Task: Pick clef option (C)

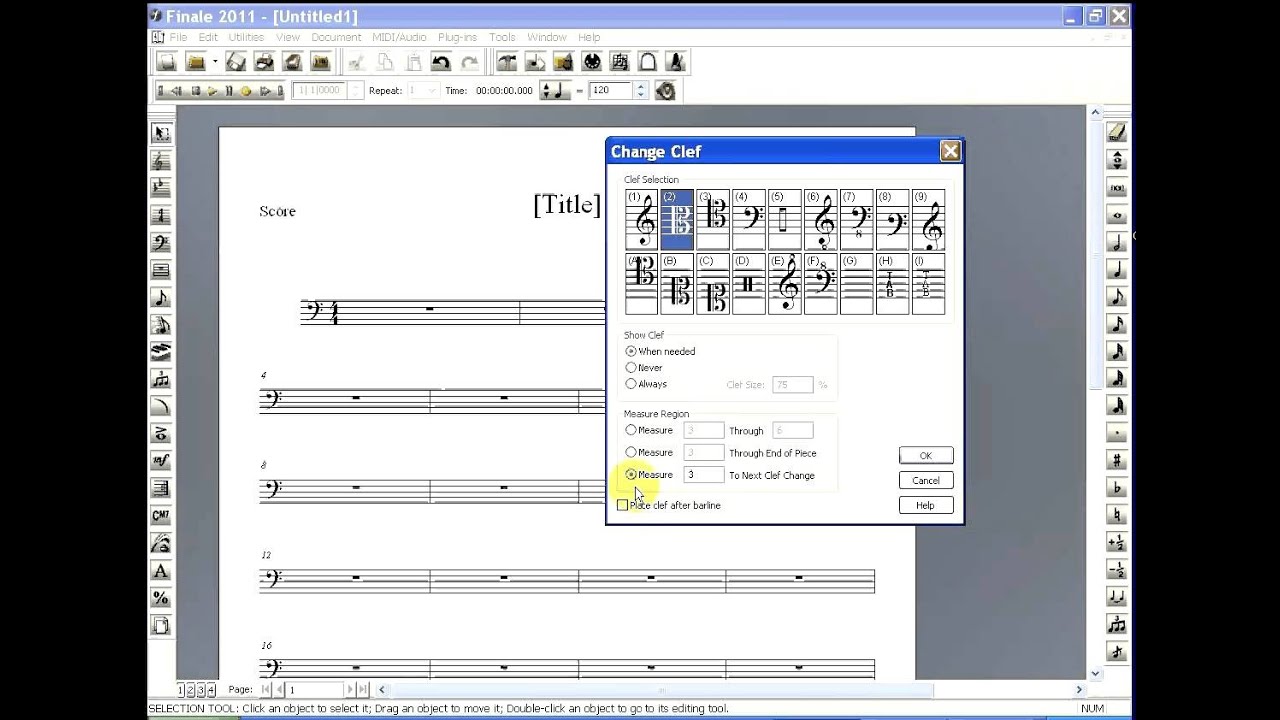Action: (713, 284)
